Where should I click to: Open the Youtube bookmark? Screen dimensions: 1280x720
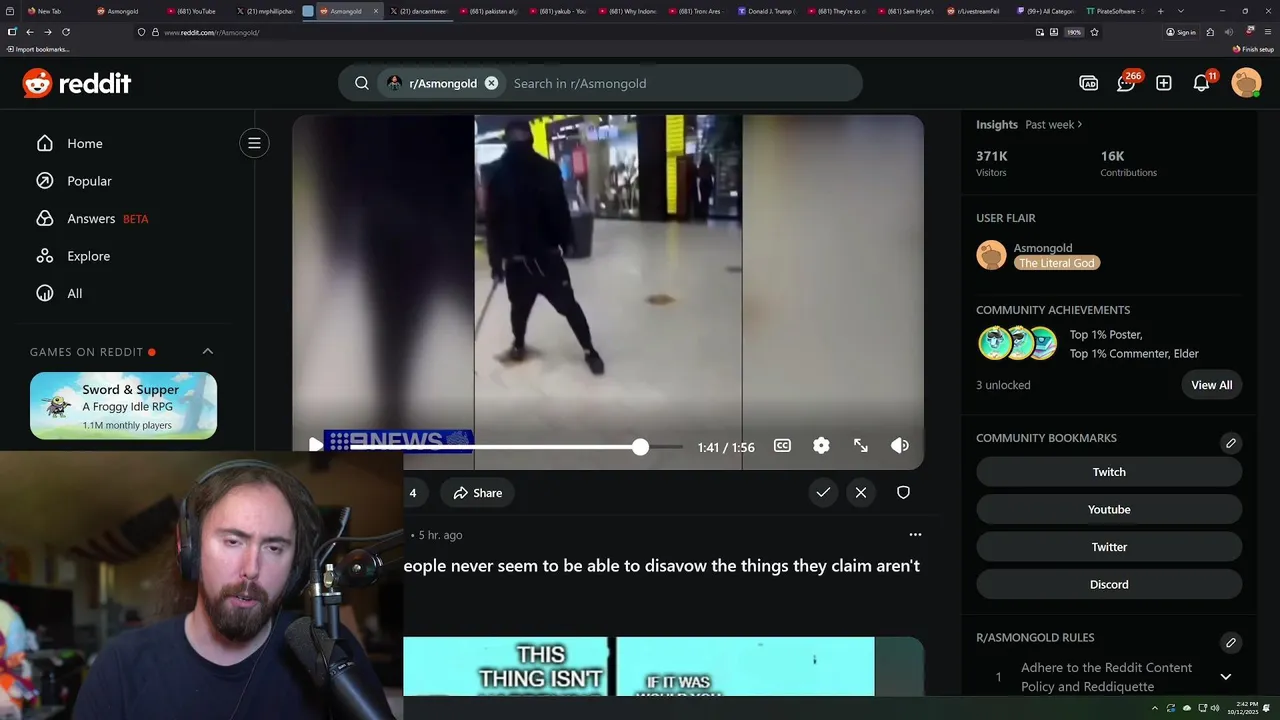1109,510
